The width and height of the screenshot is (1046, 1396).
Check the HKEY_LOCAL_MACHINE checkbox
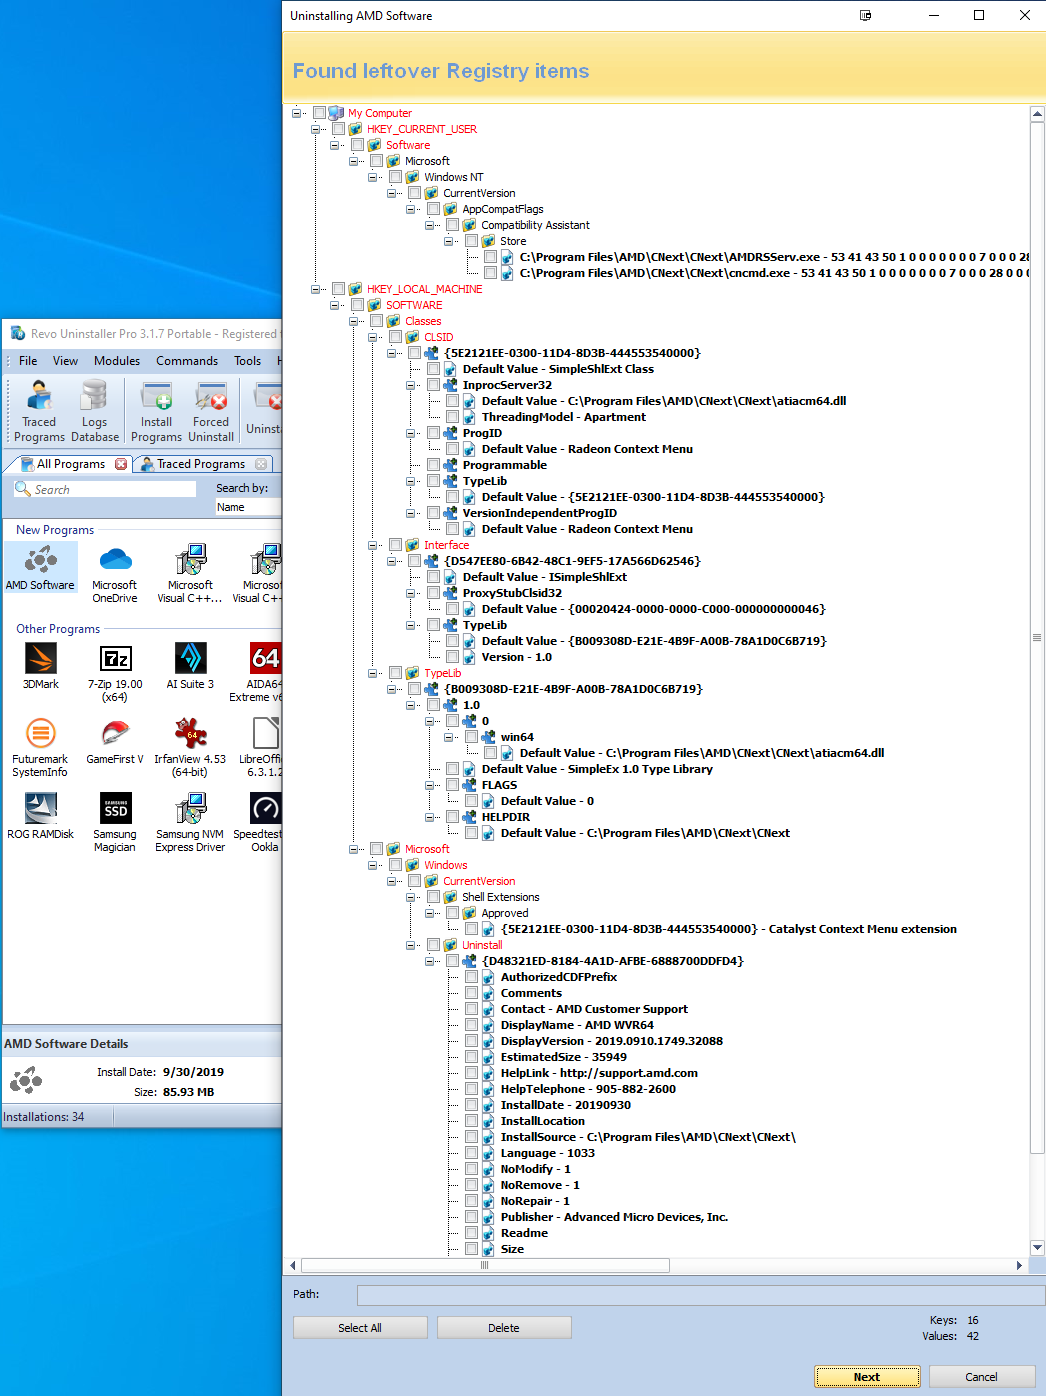pyautogui.click(x=338, y=289)
